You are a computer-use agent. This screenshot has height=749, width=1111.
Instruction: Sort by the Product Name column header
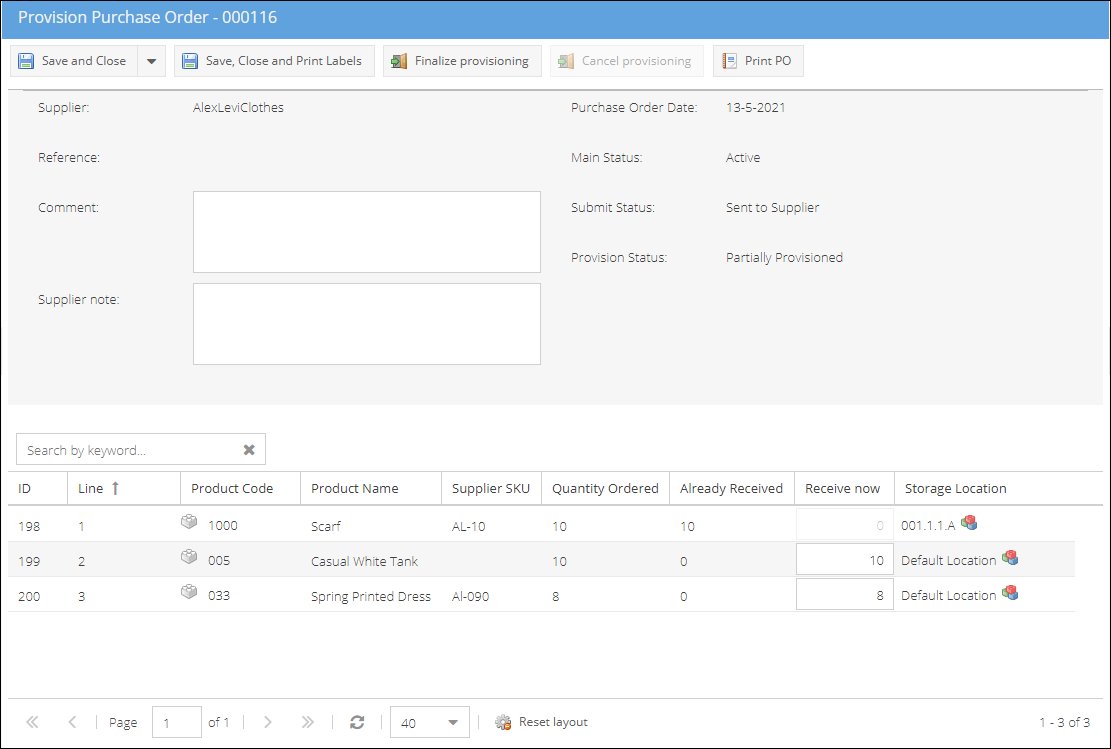(371, 488)
